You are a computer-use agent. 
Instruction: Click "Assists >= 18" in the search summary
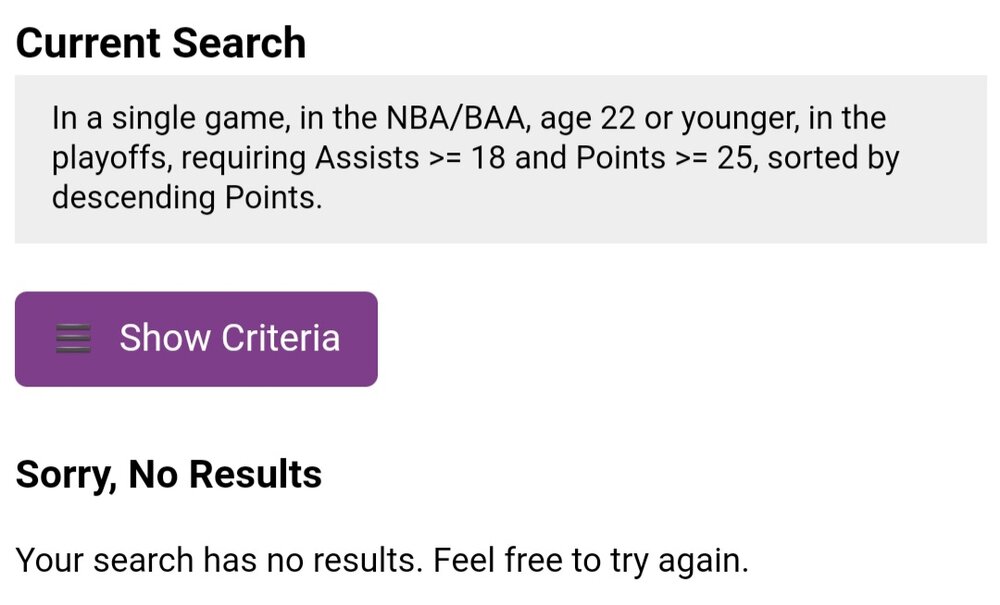pyautogui.click(x=413, y=158)
